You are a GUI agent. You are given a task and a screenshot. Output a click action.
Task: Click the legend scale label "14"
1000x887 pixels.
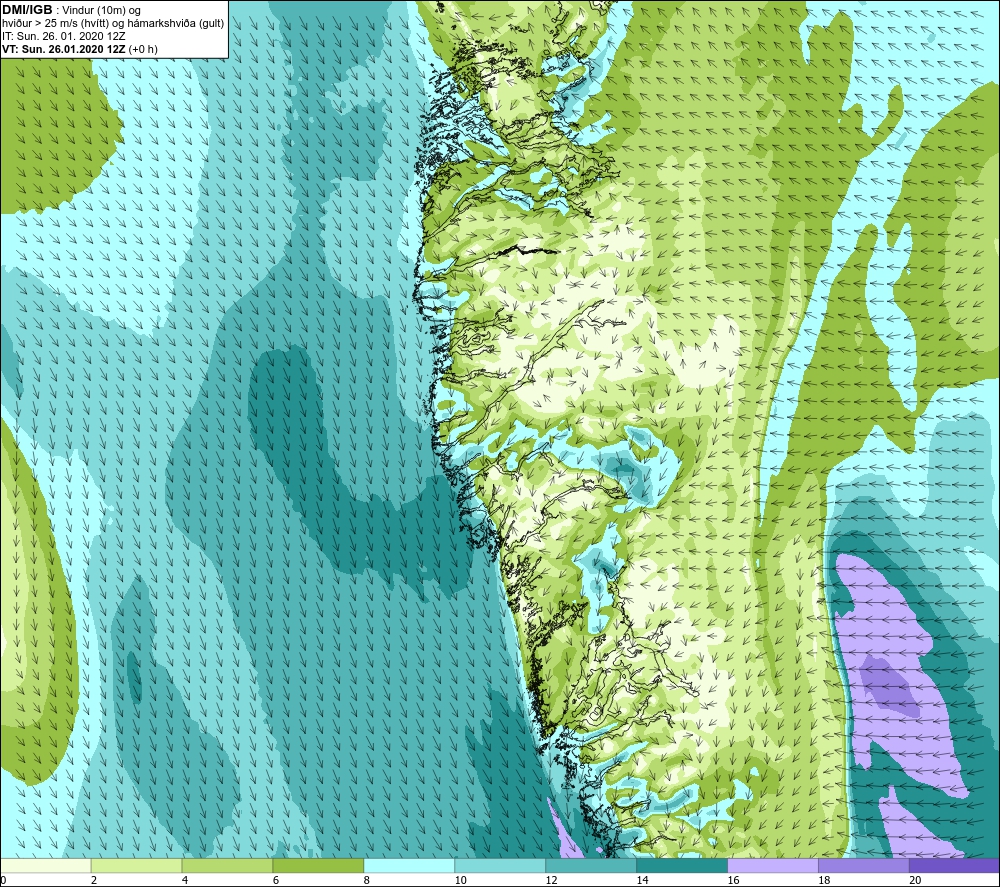[642, 881]
